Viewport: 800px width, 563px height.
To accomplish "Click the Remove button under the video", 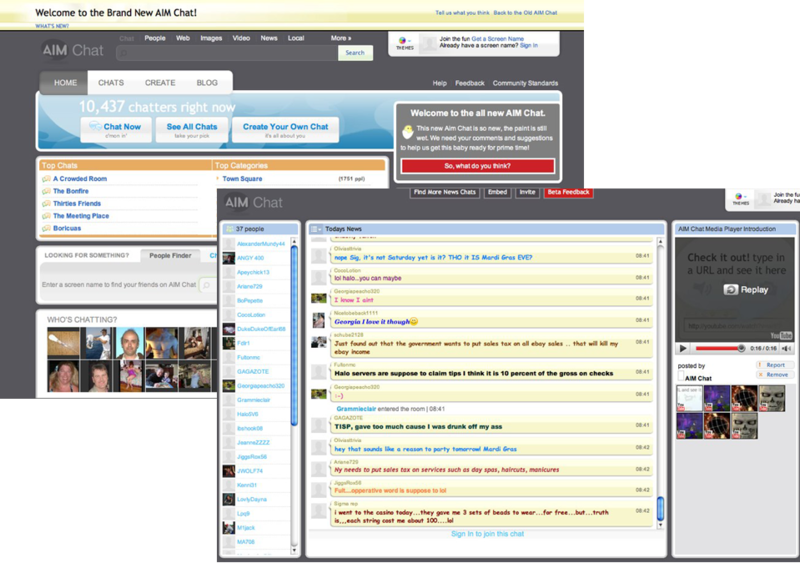I will (x=774, y=375).
